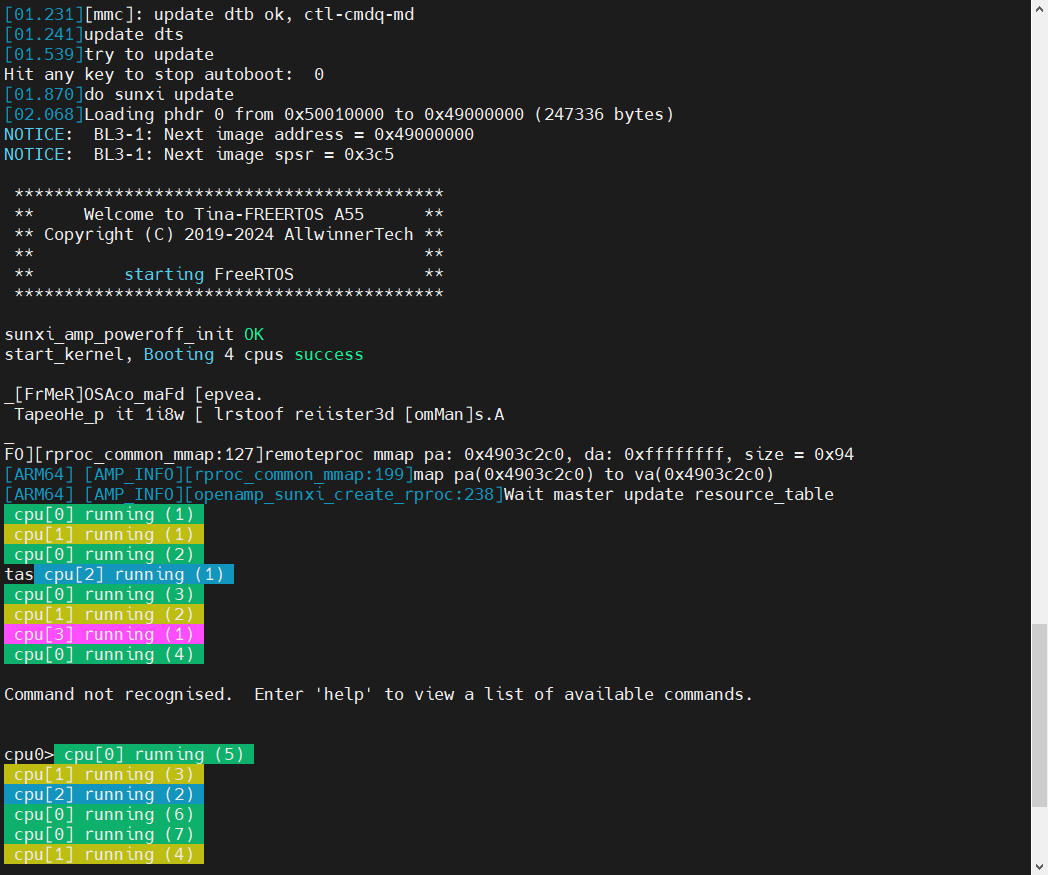Click the 'cpu[0] running (3)' line
The width and height of the screenshot is (1048, 875).
point(104,594)
